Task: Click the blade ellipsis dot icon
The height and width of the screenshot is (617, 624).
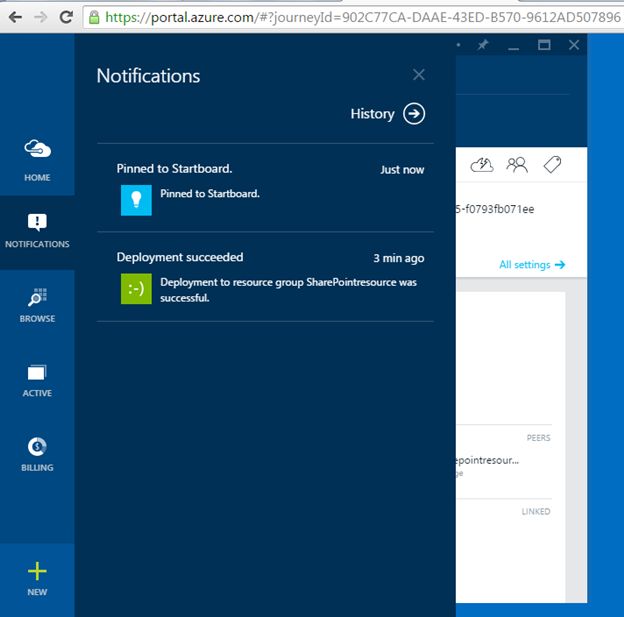Action: click(x=458, y=45)
